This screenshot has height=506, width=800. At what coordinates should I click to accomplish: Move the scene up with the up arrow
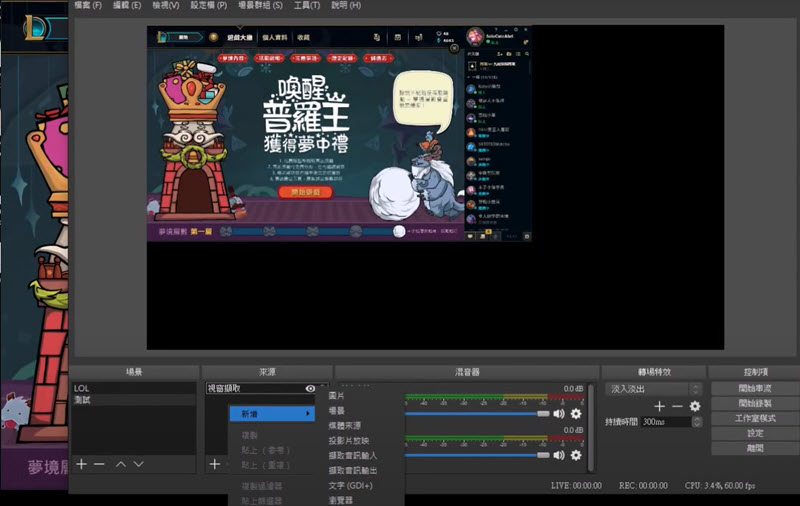click(121, 464)
